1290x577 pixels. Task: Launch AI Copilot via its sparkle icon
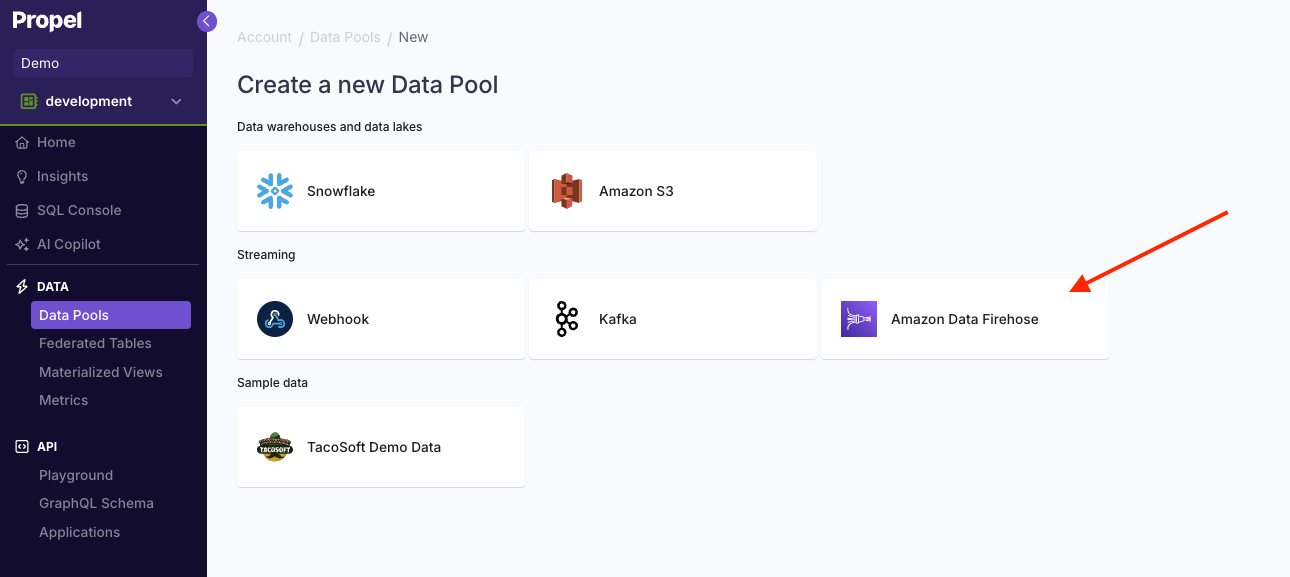tap(21, 244)
